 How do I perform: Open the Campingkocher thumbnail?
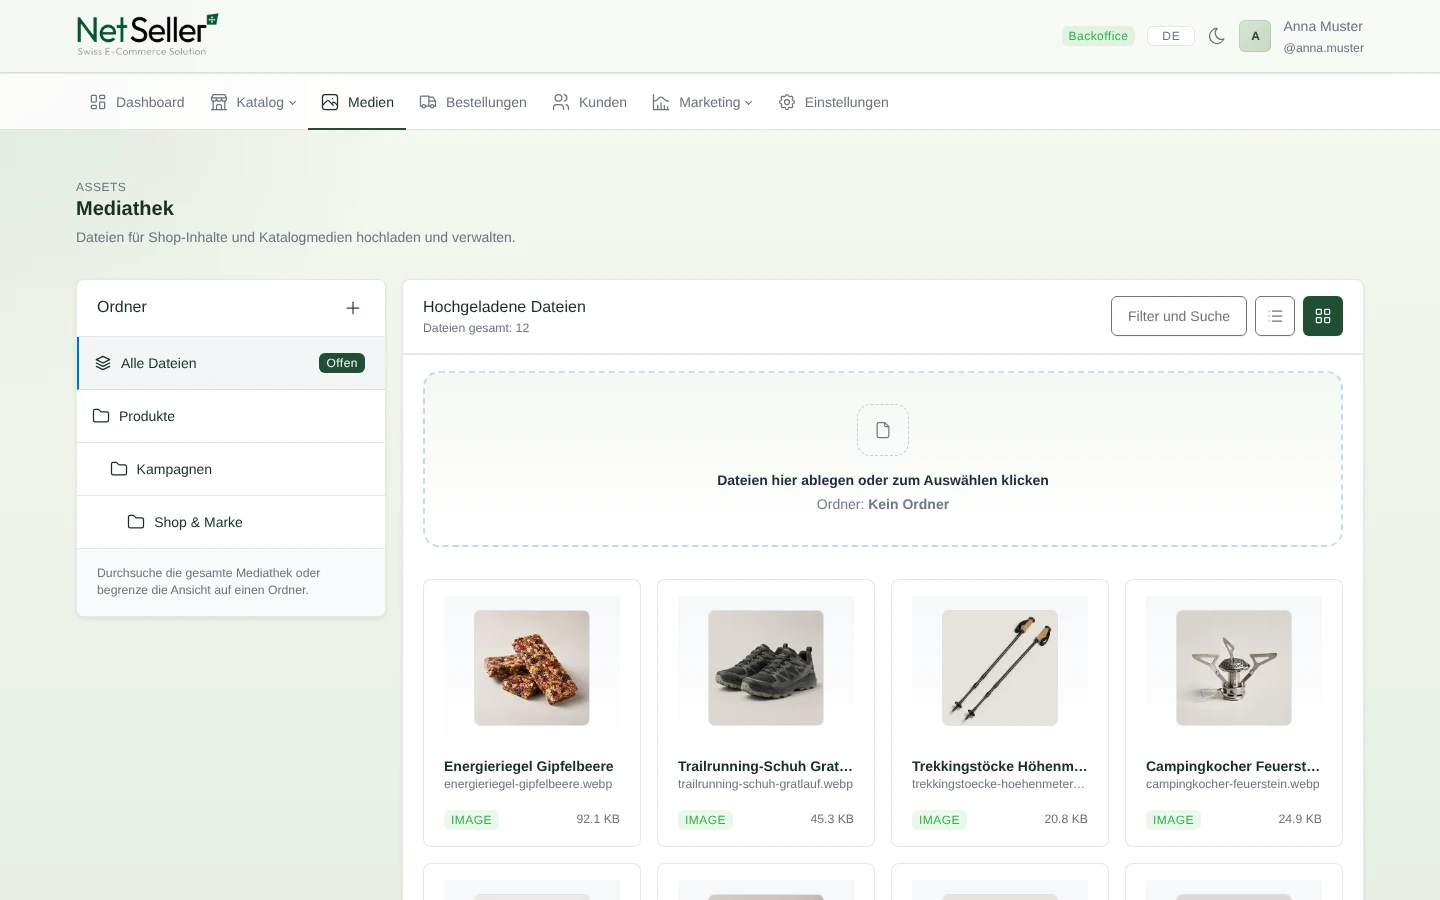pyautogui.click(x=1234, y=668)
